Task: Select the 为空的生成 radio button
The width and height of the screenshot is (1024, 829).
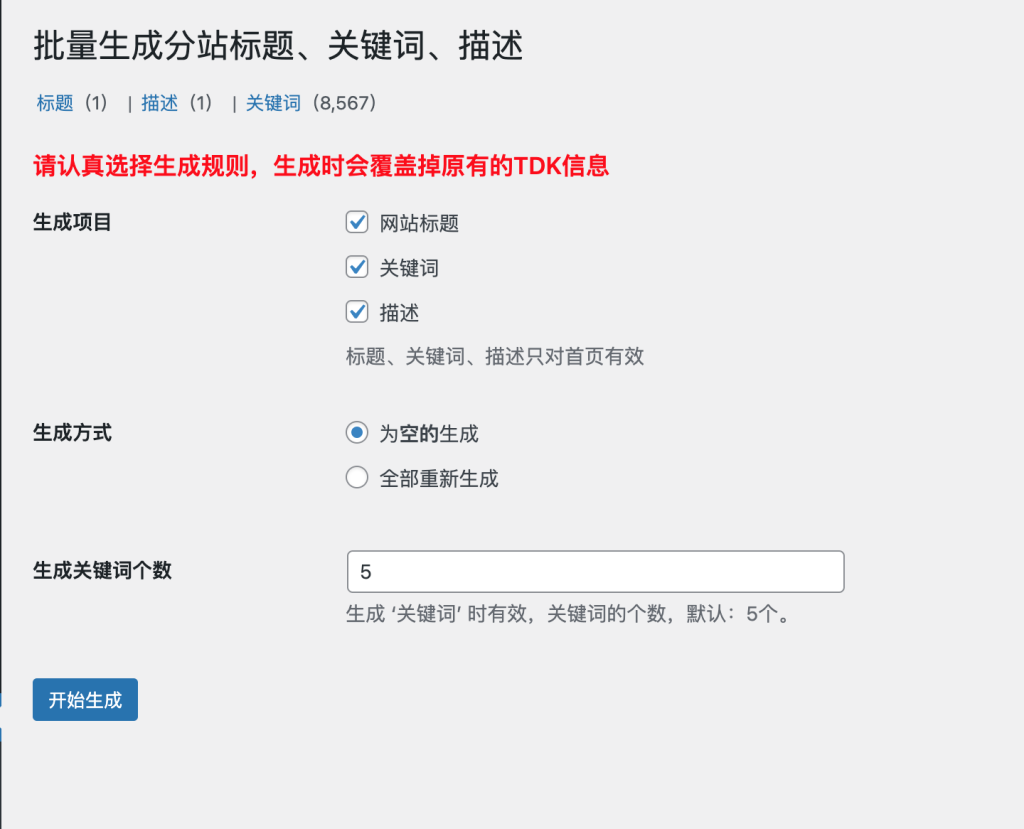Action: (357, 433)
